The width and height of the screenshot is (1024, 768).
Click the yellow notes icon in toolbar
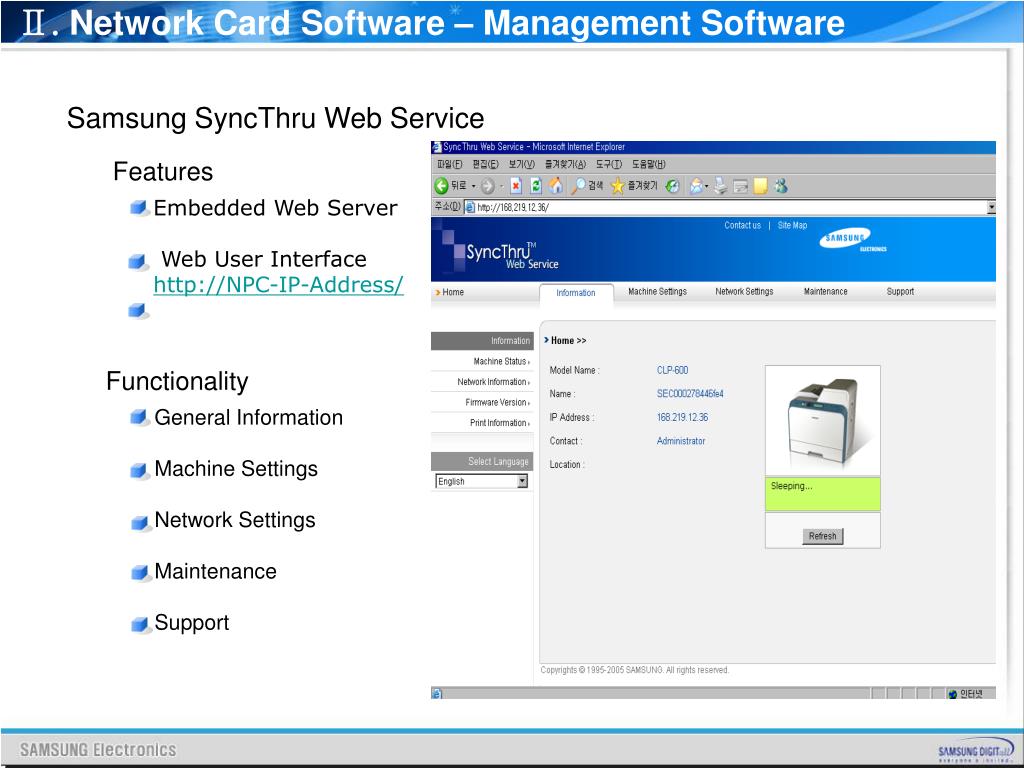[x=760, y=187]
